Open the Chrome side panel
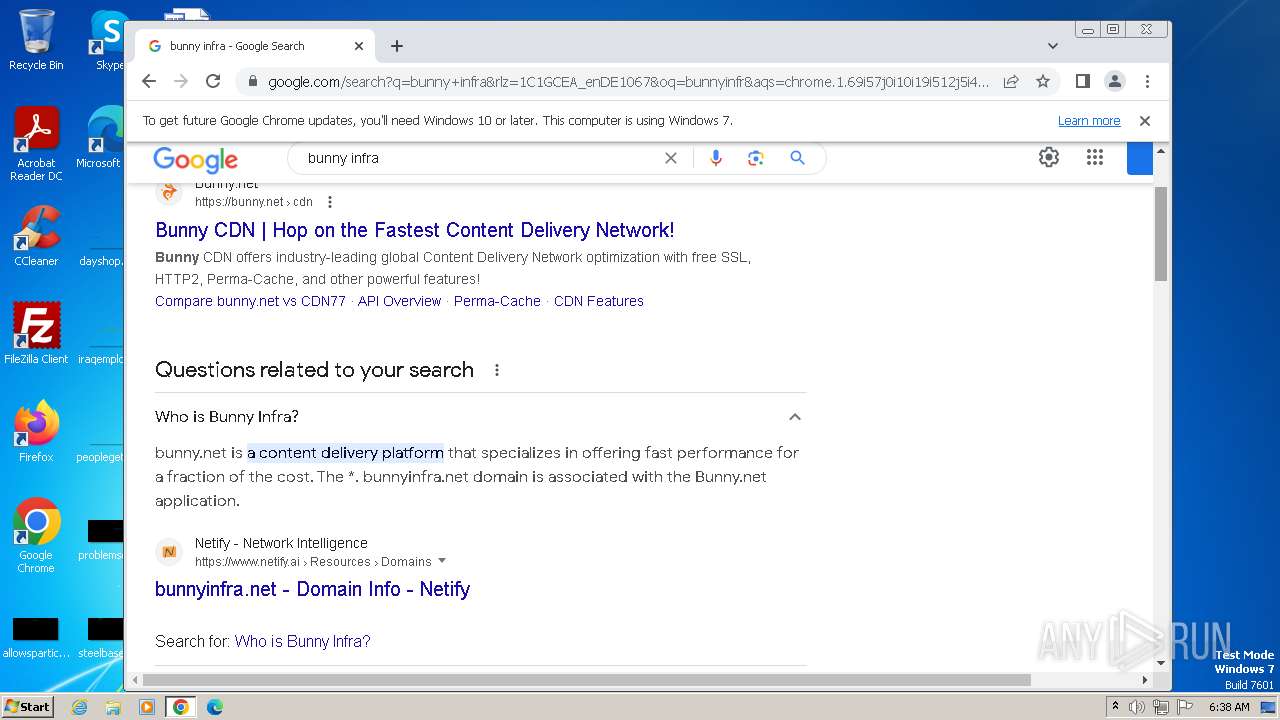This screenshot has height=720, width=1280. (x=1083, y=81)
